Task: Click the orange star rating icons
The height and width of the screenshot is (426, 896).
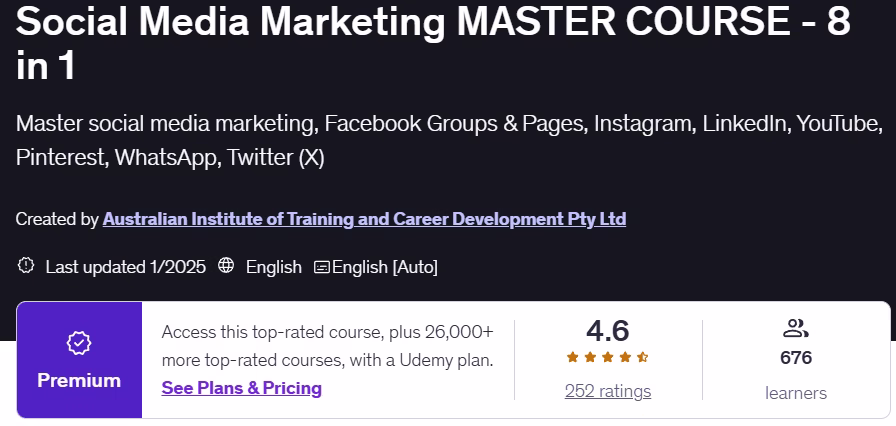Action: coord(608,357)
